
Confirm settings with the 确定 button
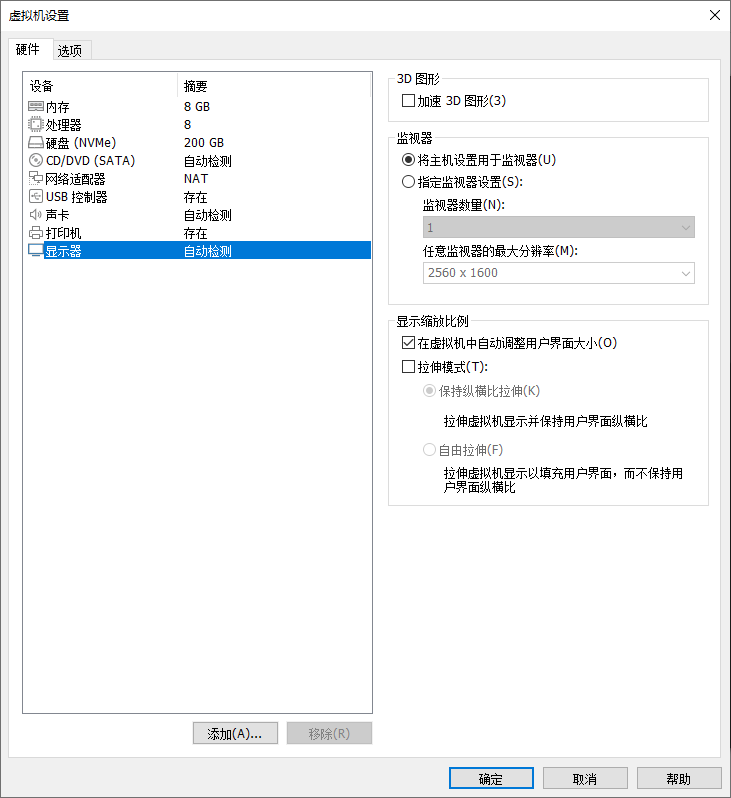point(491,779)
